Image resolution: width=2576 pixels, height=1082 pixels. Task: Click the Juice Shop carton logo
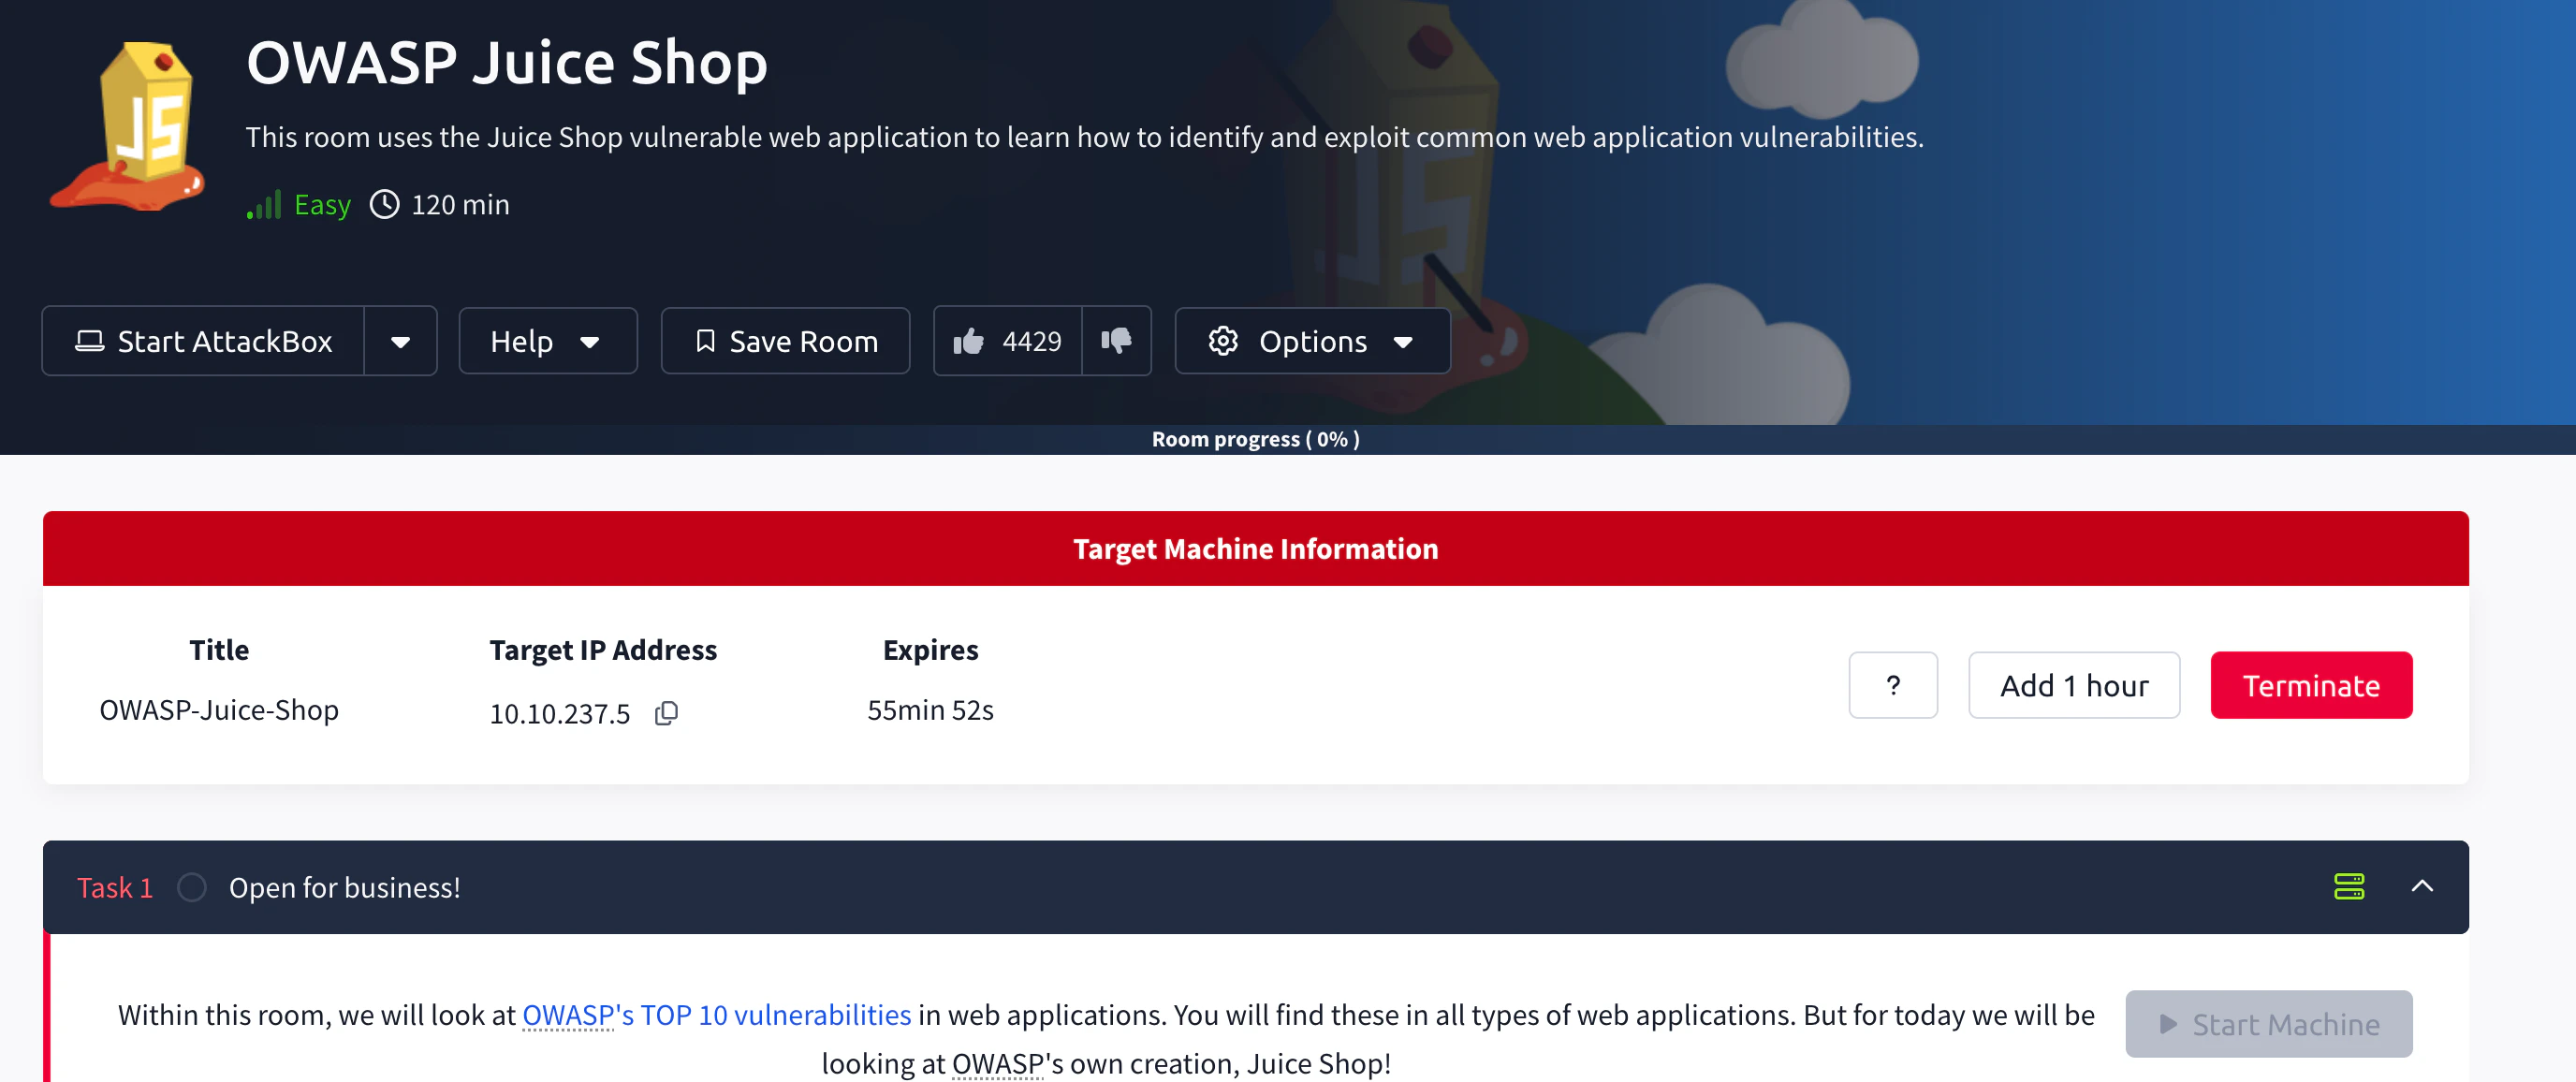tap(128, 127)
